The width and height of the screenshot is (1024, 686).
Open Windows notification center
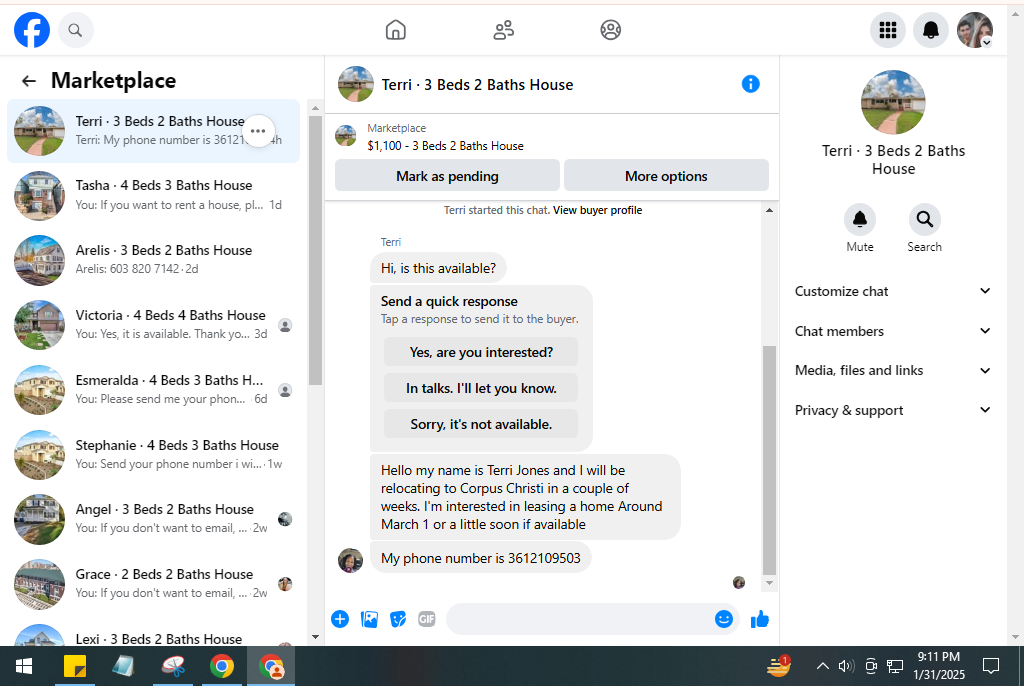click(x=991, y=666)
